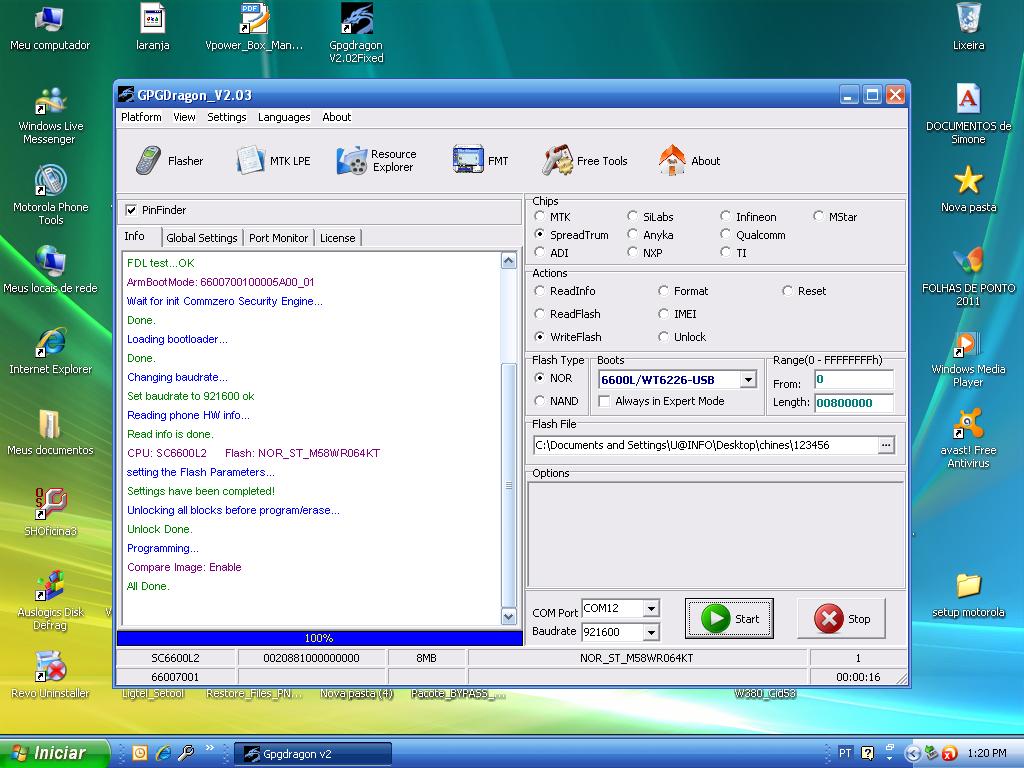
Task: Select the Lixeira recycle bin
Action: 968,29
